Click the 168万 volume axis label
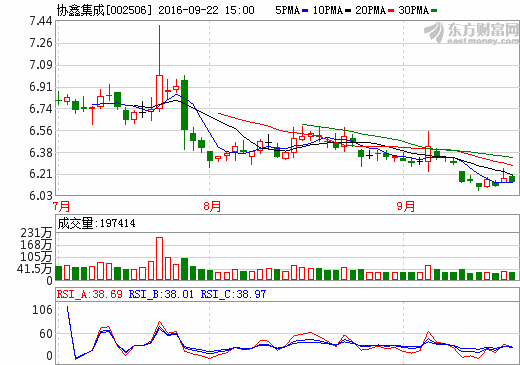 coord(36,245)
